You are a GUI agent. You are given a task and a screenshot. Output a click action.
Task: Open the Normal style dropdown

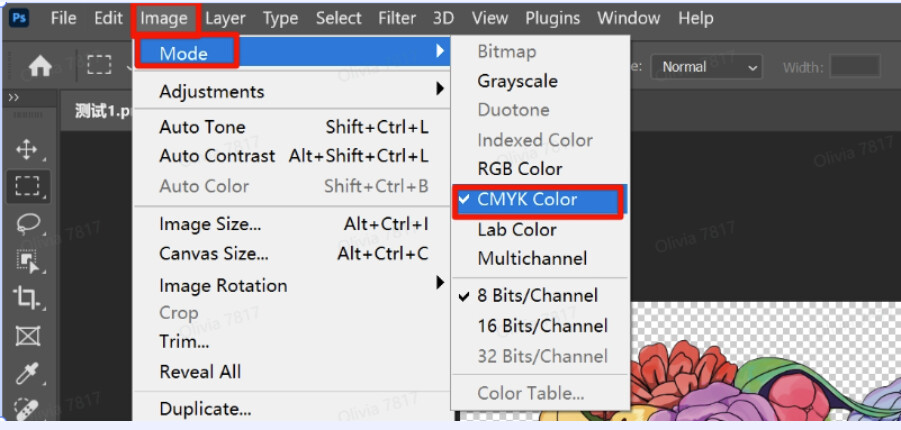pos(706,67)
